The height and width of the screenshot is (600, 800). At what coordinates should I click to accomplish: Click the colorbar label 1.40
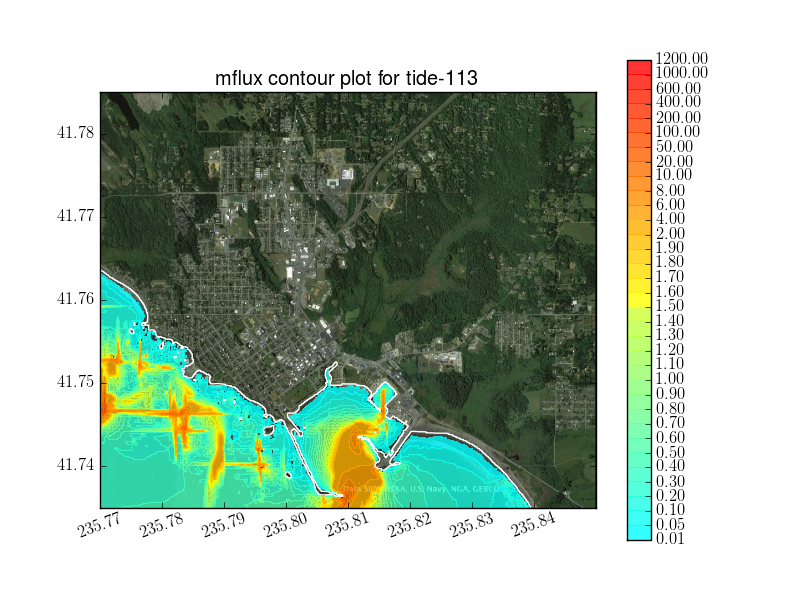click(670, 321)
